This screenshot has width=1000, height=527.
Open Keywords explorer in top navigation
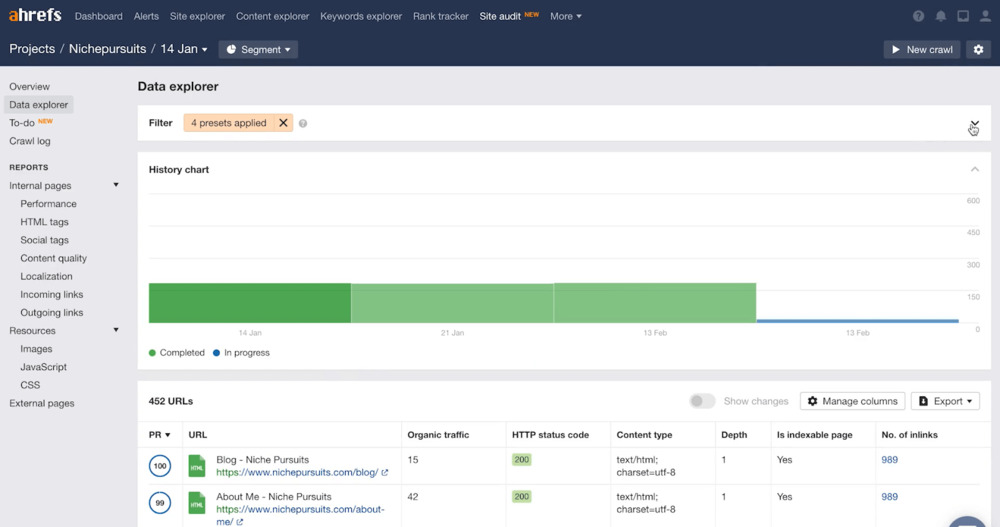(361, 17)
